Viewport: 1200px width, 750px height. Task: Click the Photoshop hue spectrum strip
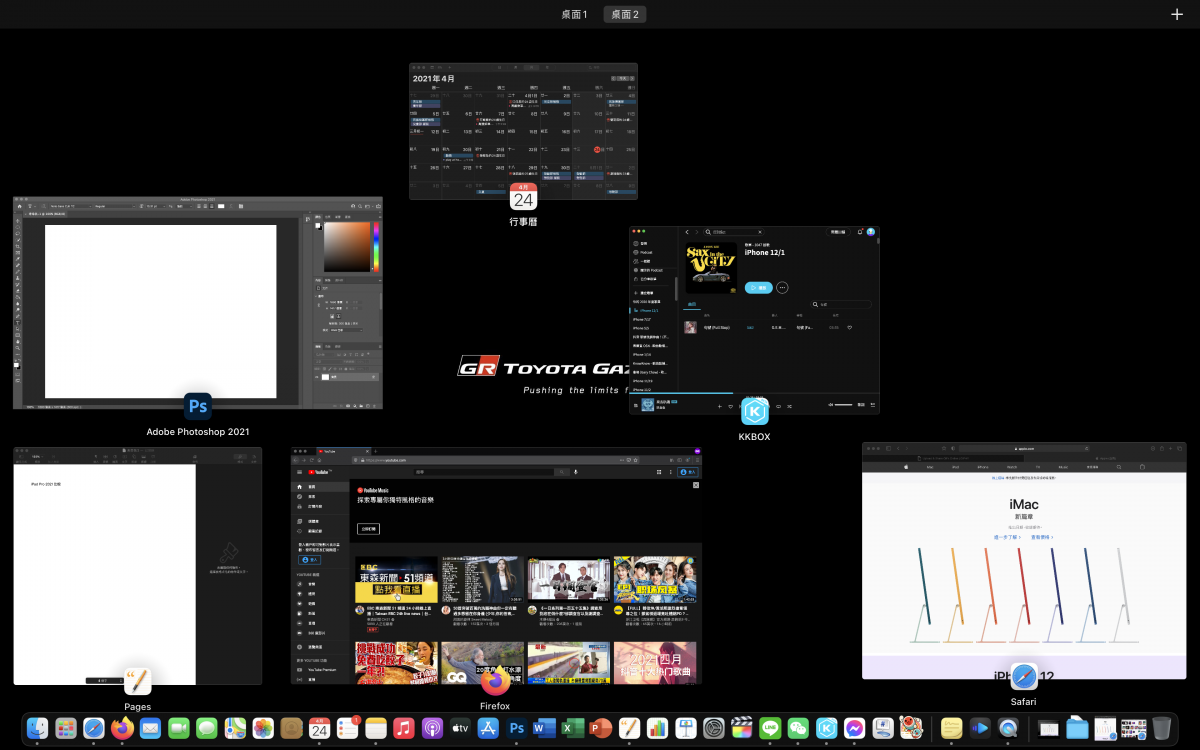376,247
